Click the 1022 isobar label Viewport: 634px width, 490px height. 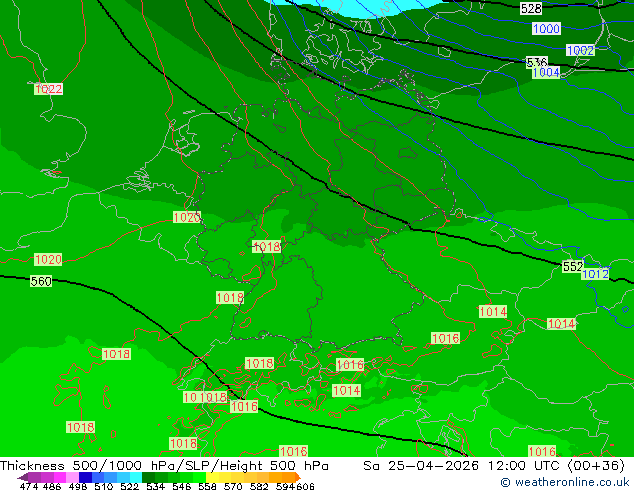[49, 89]
